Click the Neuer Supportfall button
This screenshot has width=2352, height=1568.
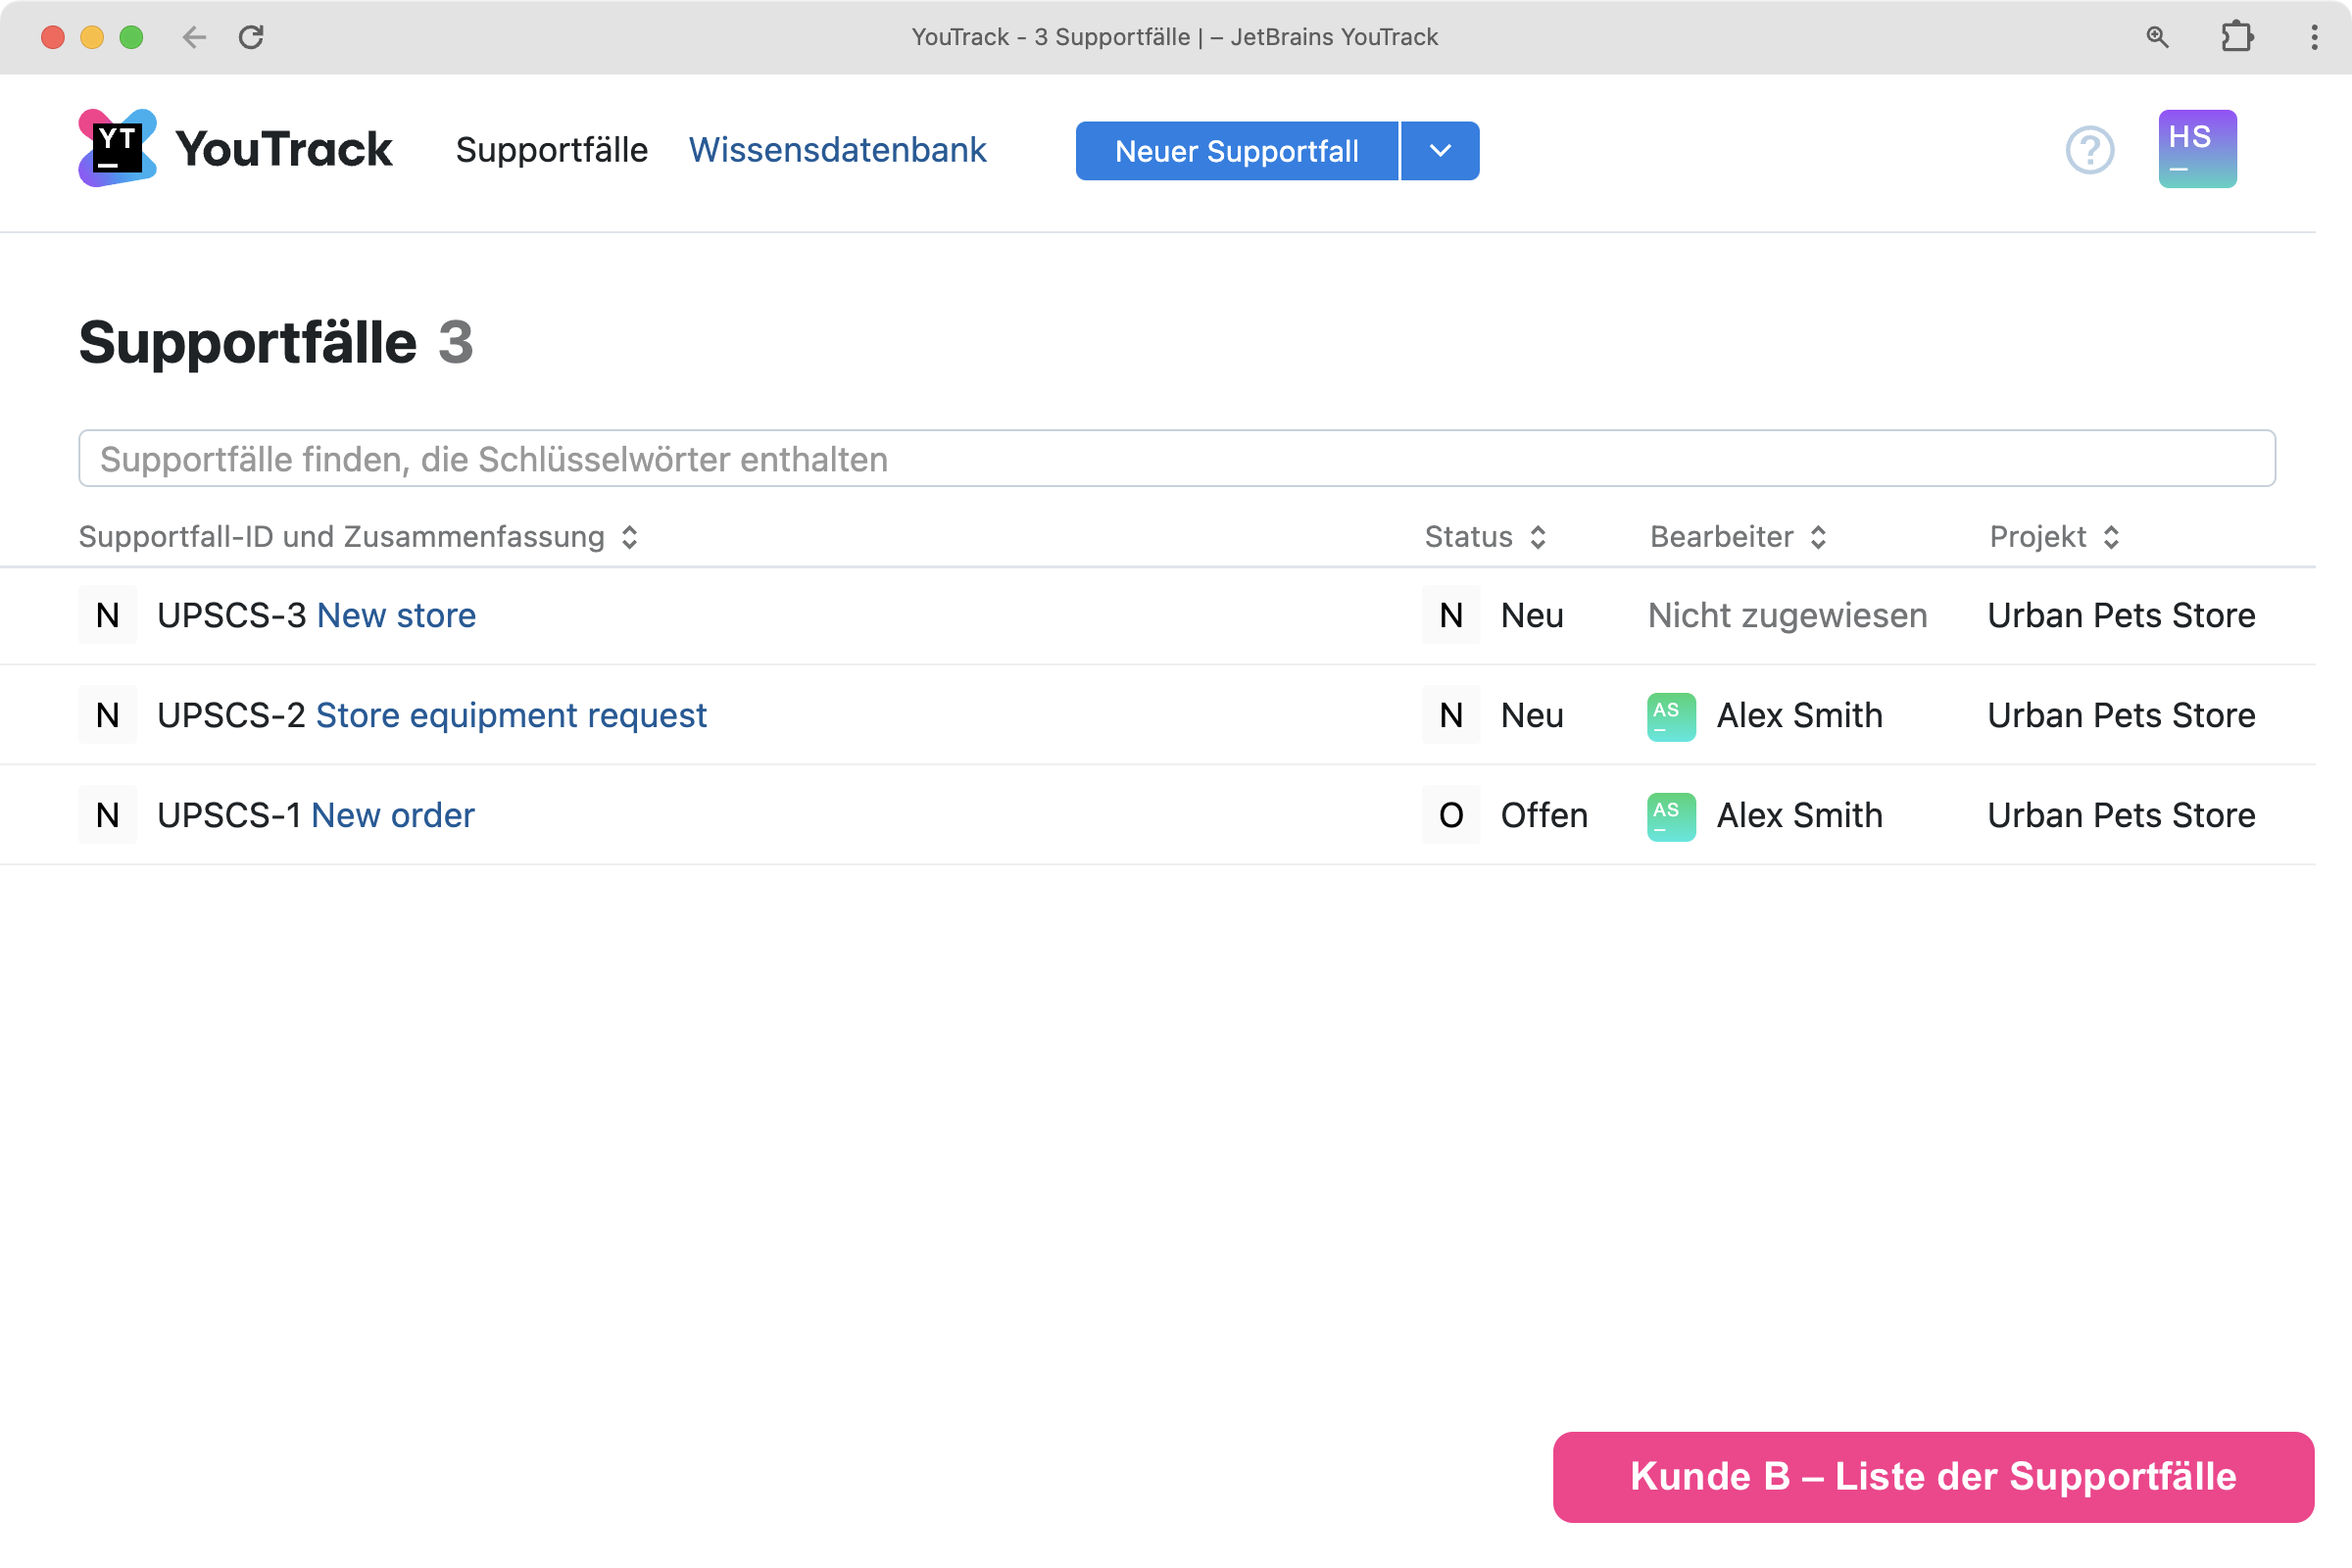click(1235, 151)
